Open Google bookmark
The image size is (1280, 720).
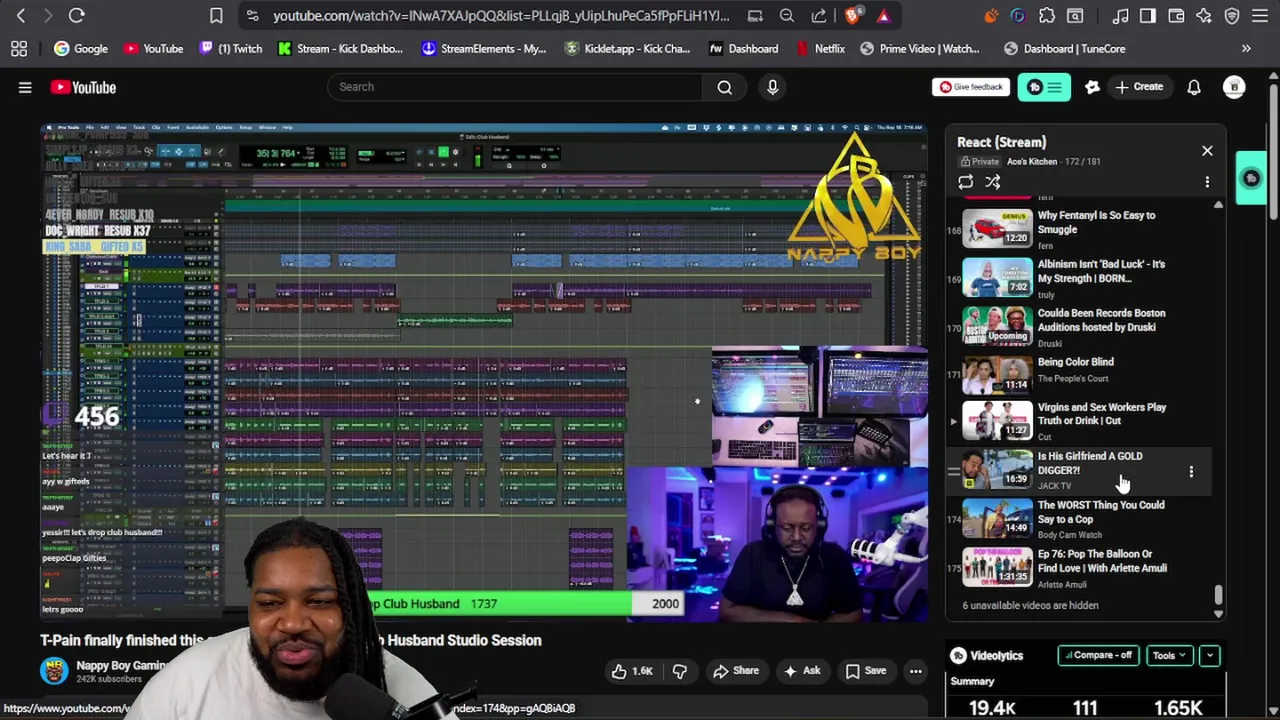[x=81, y=48]
